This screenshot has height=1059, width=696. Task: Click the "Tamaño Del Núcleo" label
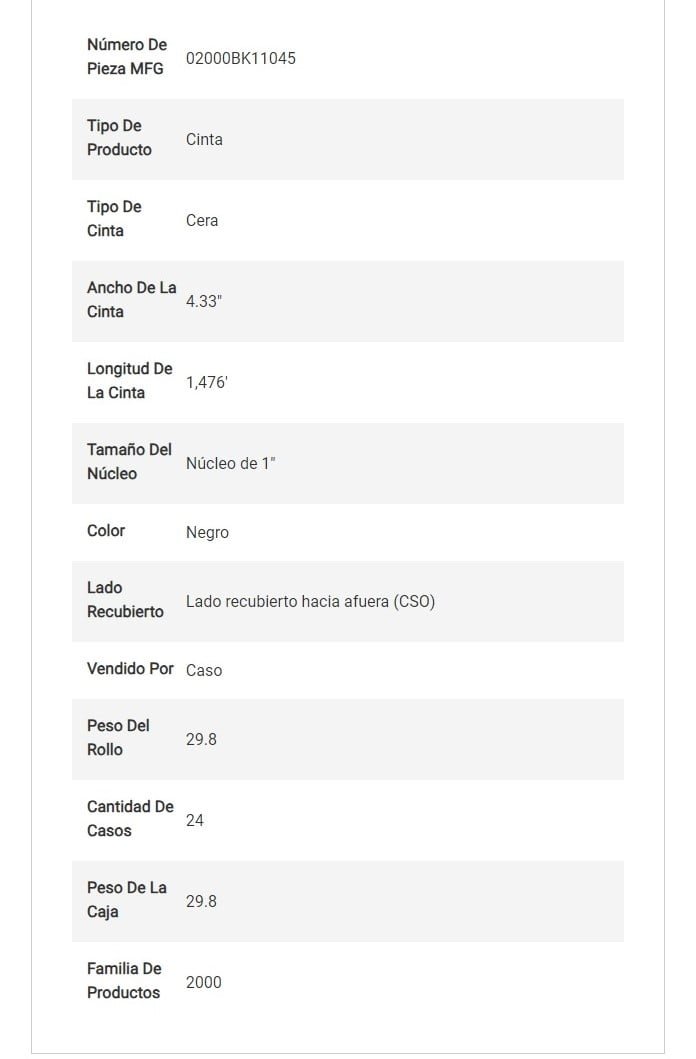pos(129,462)
